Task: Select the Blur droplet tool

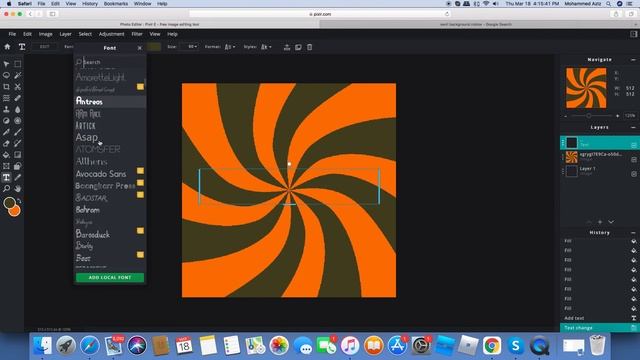Action: (x=18, y=109)
